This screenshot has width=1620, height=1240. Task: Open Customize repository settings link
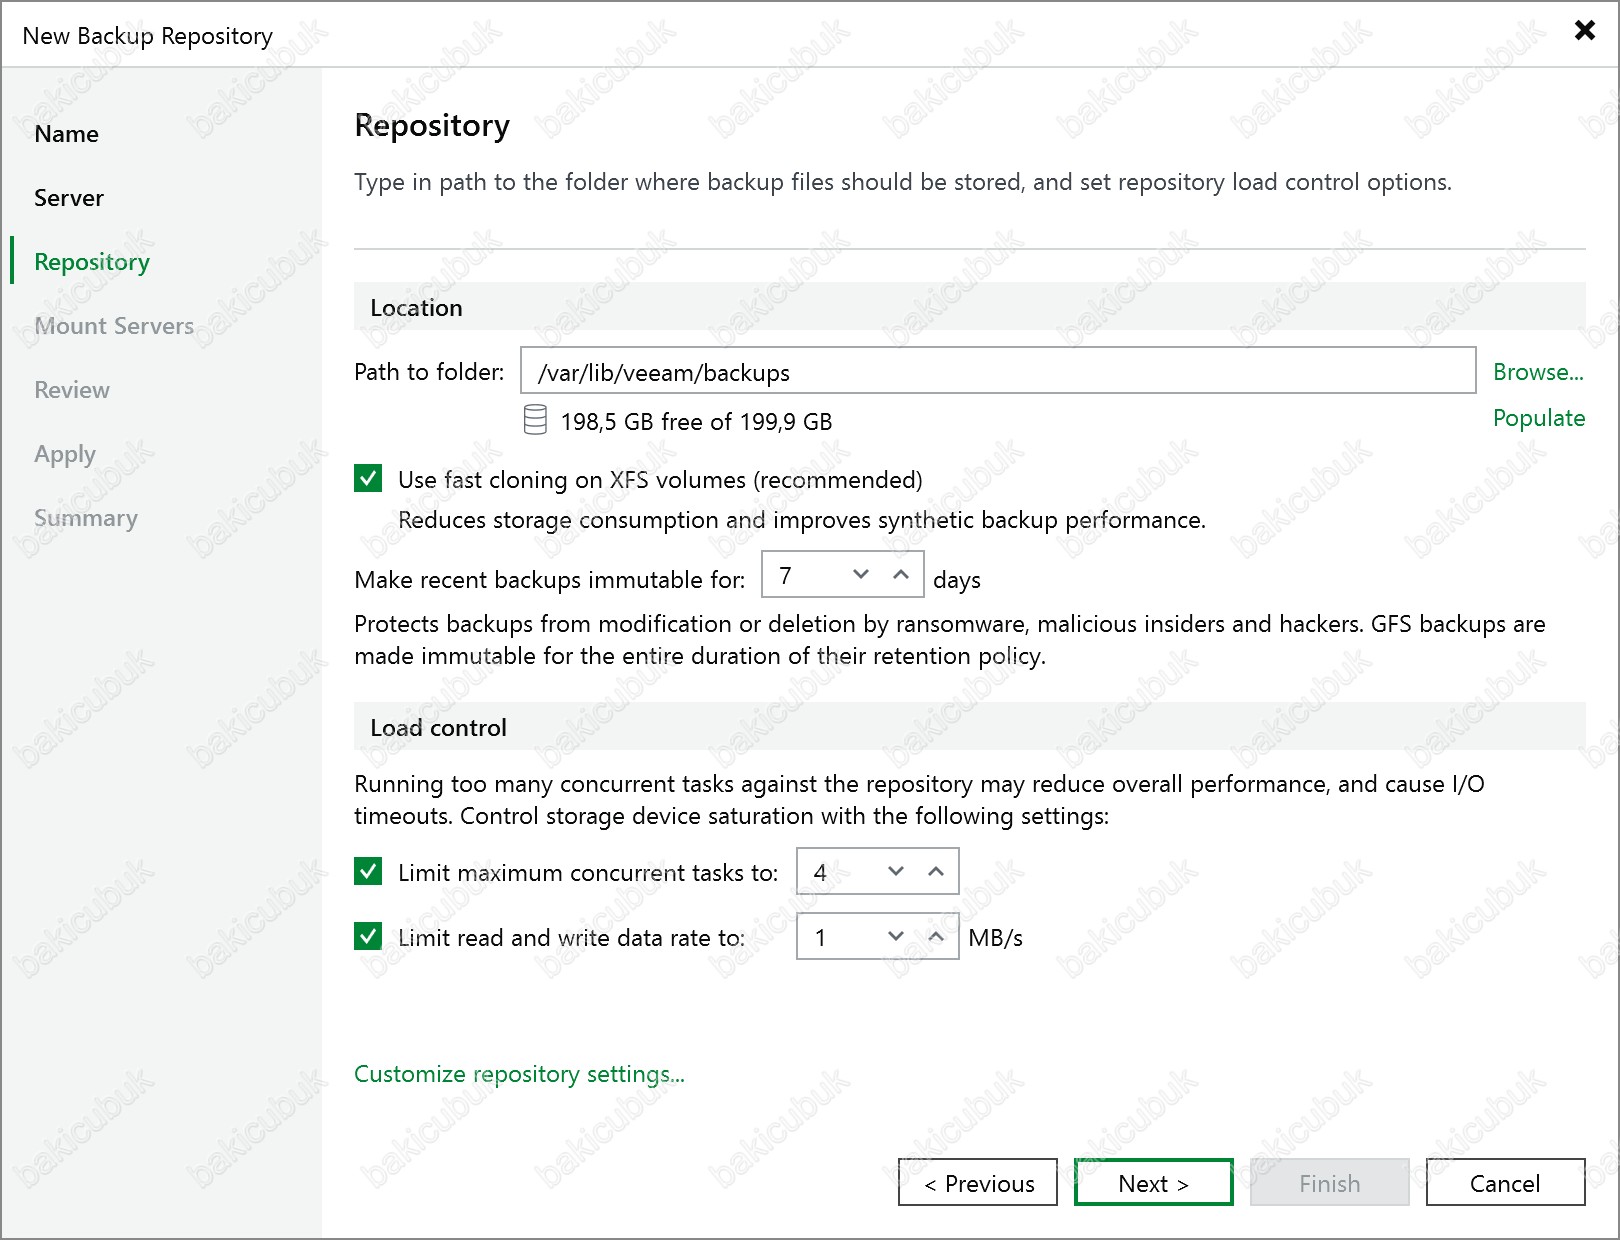coord(519,1074)
